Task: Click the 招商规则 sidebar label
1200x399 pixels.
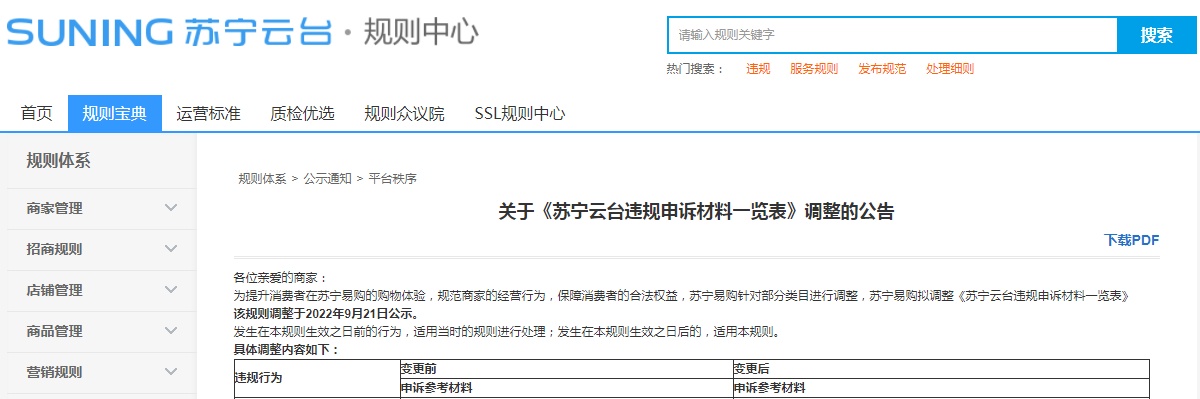Action: click(54, 250)
